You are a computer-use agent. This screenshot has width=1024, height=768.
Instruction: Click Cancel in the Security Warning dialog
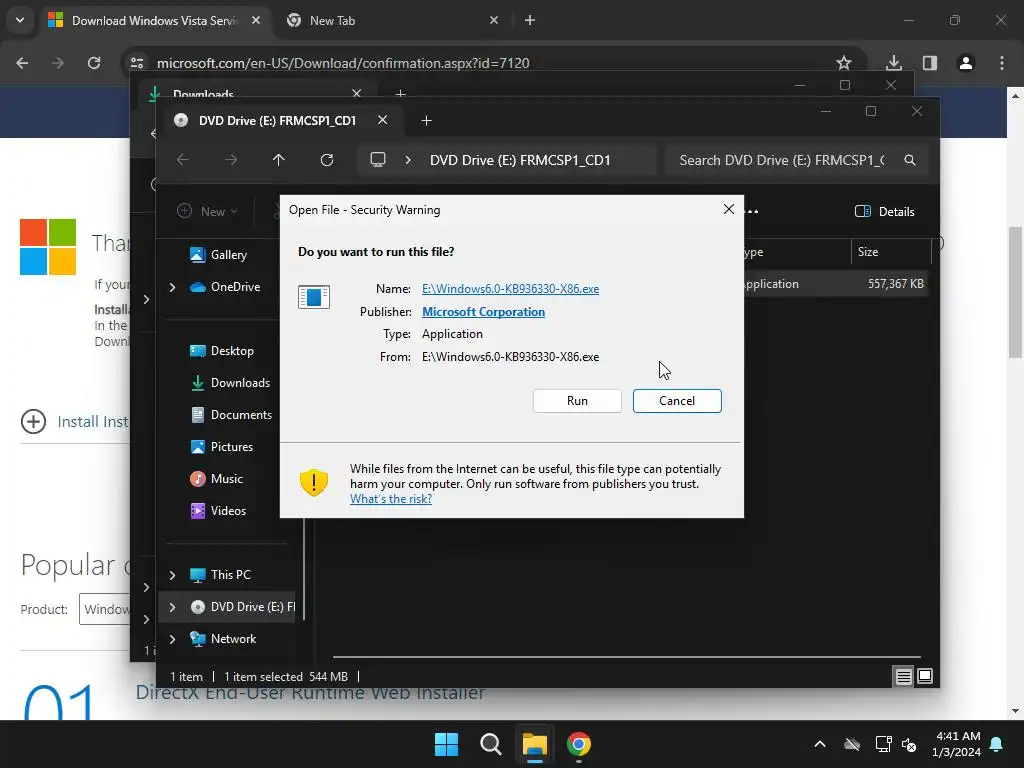click(x=677, y=401)
